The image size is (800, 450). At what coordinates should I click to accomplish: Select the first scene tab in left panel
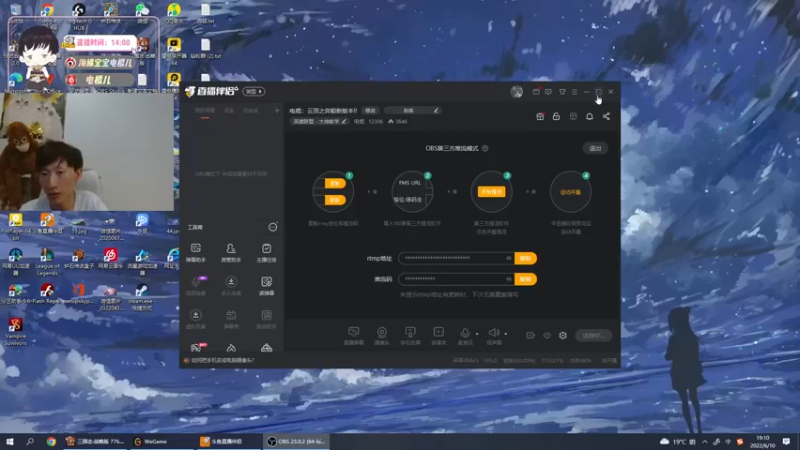click(205, 110)
